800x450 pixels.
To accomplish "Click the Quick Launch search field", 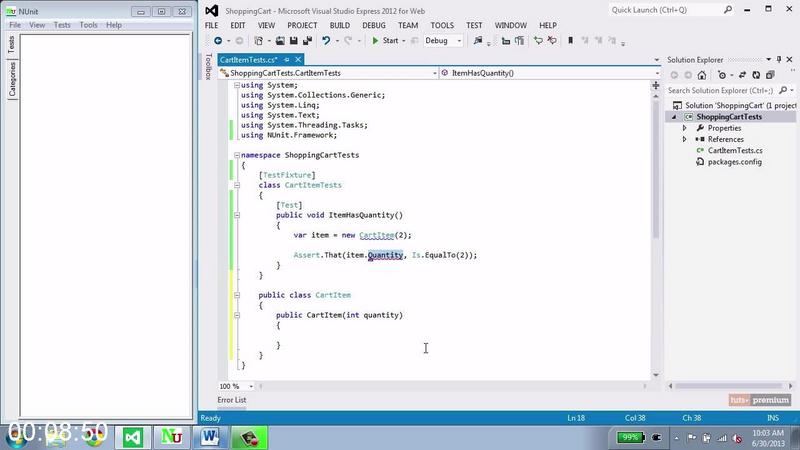I will click(666, 10).
